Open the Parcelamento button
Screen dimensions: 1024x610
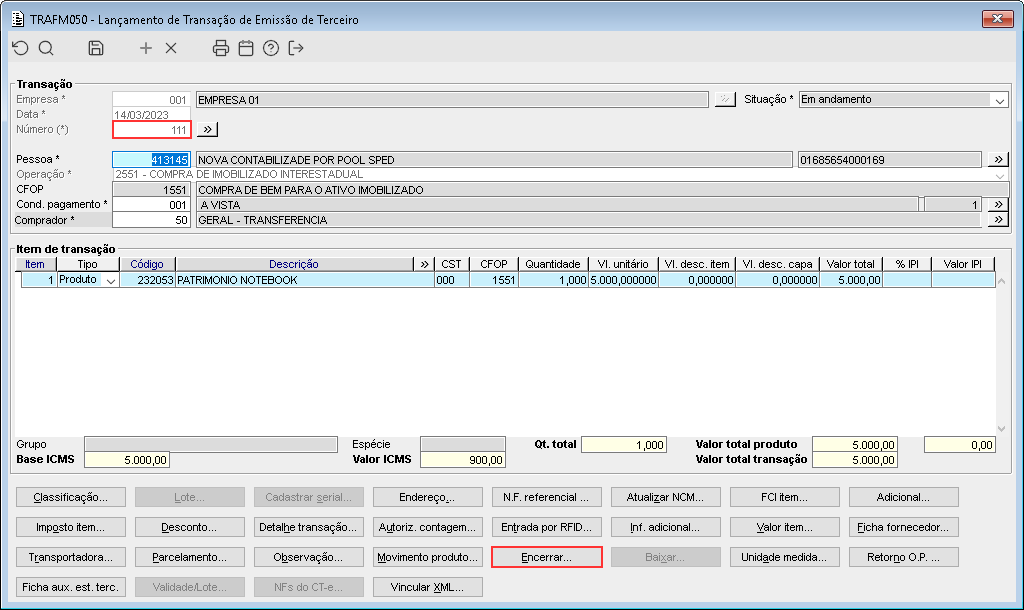pyautogui.click(x=189, y=557)
